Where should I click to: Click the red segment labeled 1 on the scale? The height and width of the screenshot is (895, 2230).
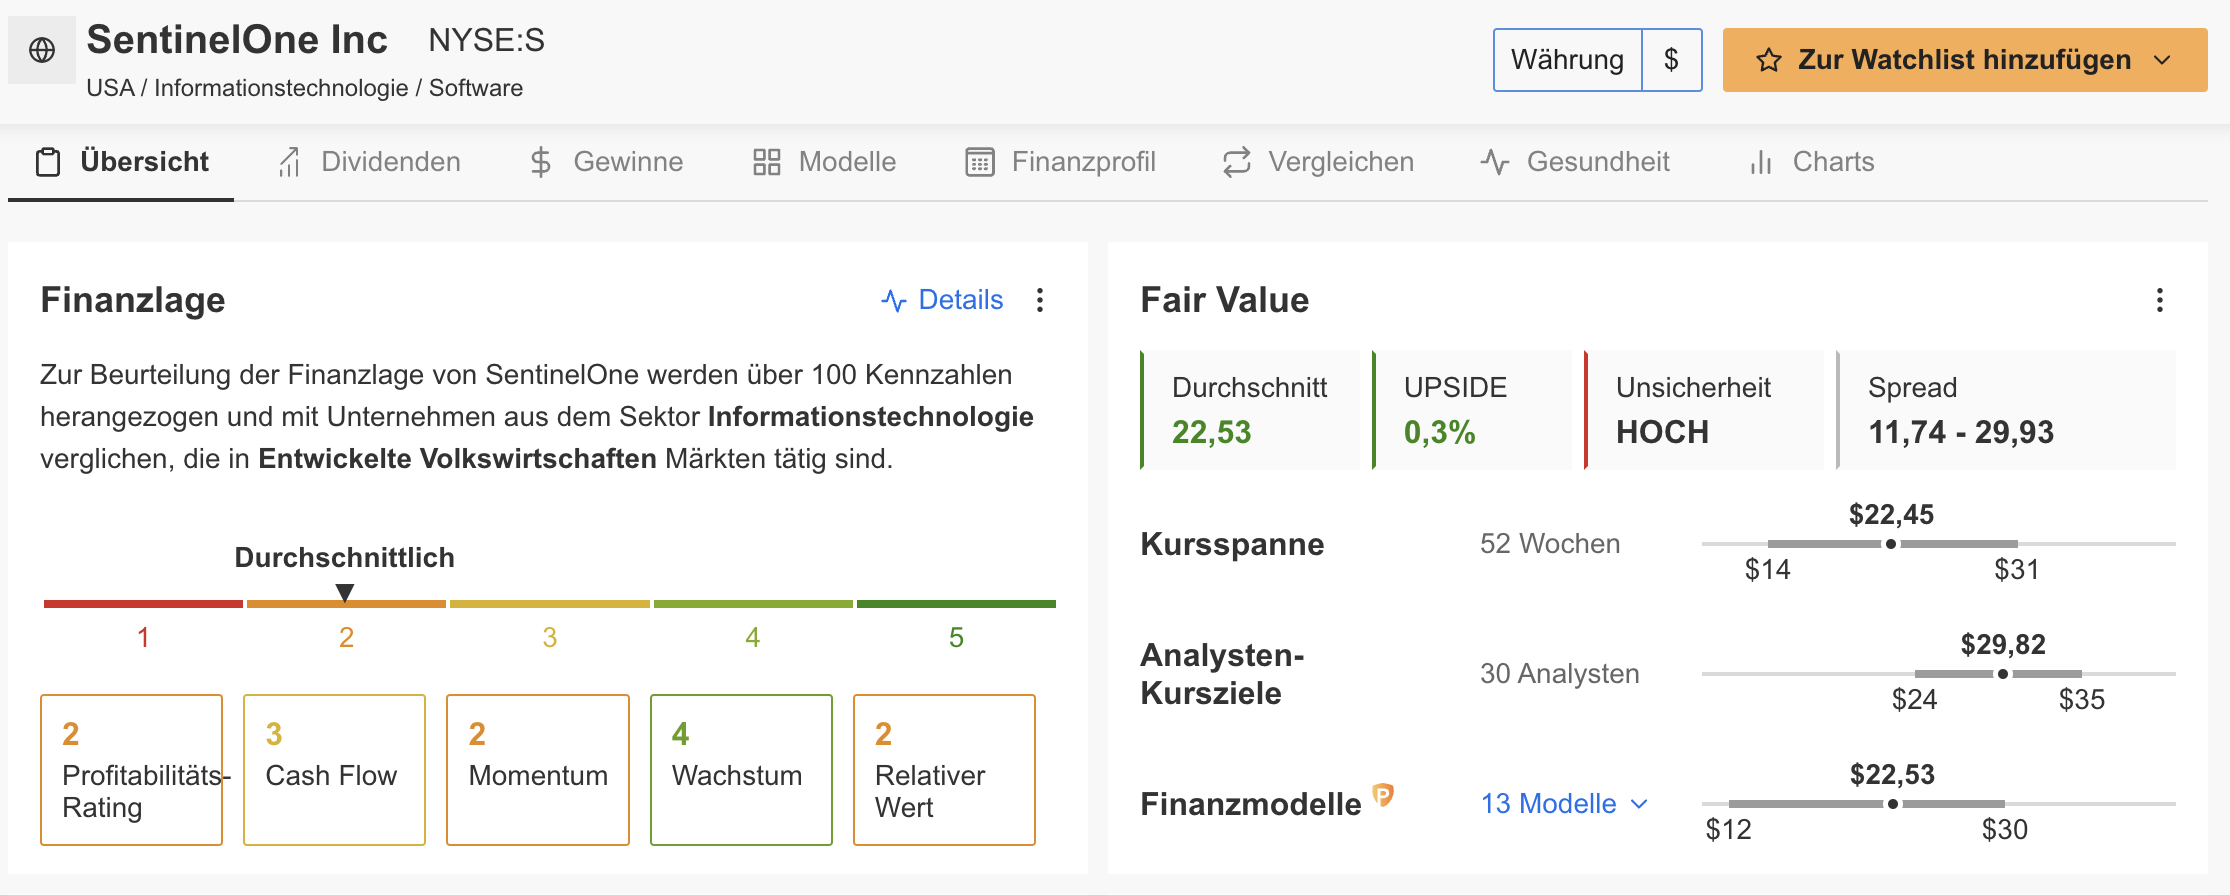click(x=143, y=604)
